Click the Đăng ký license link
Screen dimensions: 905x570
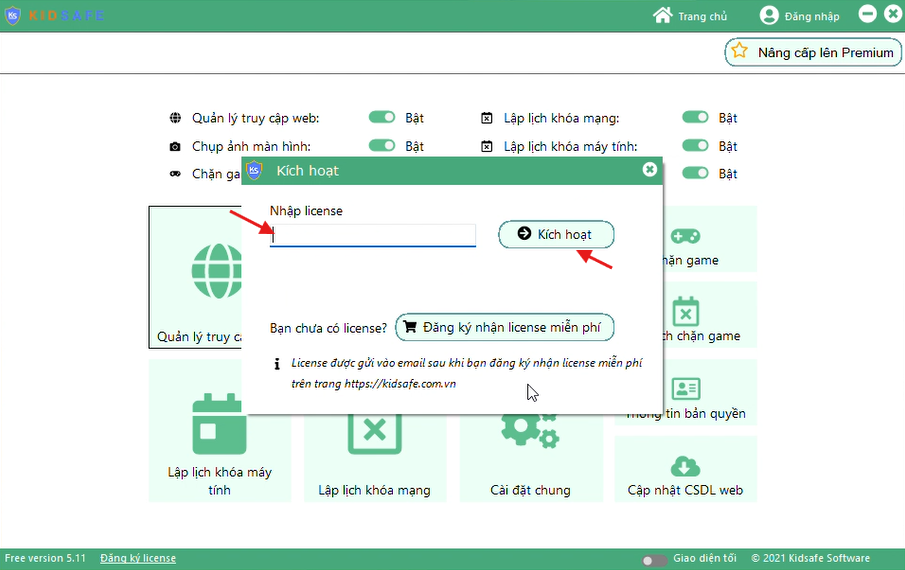coord(138,558)
